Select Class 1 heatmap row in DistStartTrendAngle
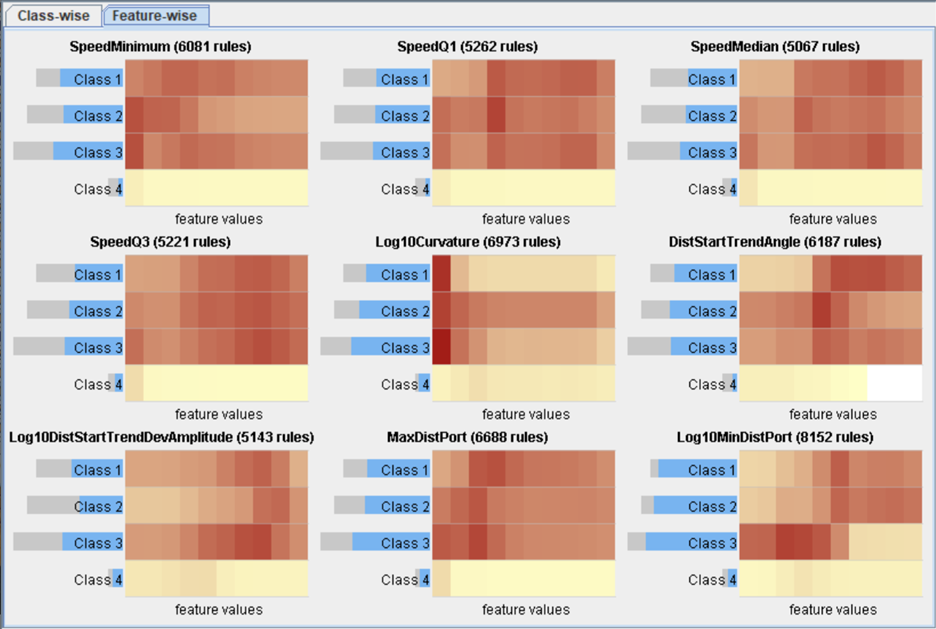Screen dimensions: 936x629 (829, 274)
